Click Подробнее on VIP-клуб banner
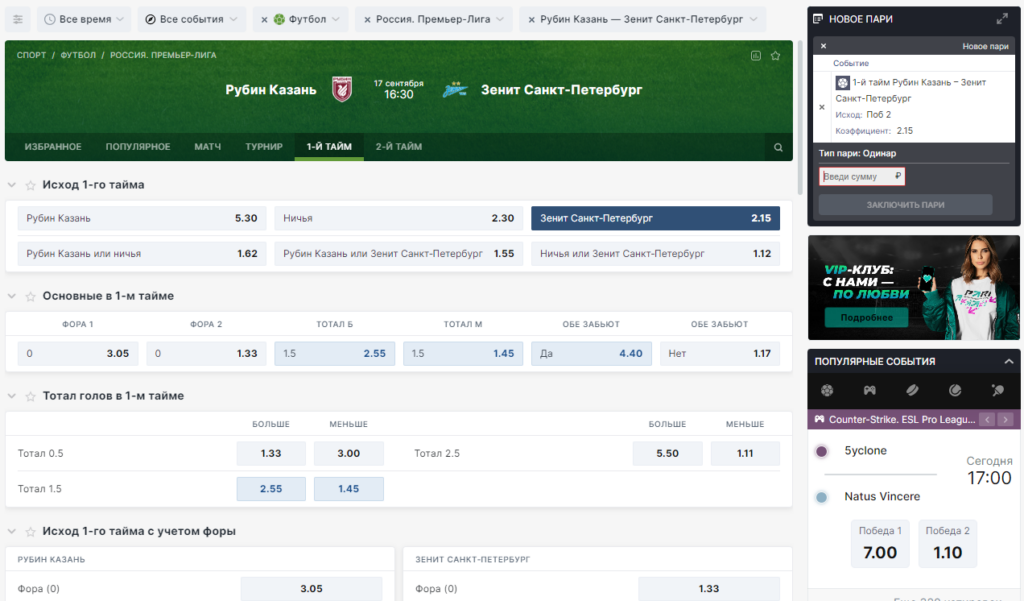 (x=866, y=317)
